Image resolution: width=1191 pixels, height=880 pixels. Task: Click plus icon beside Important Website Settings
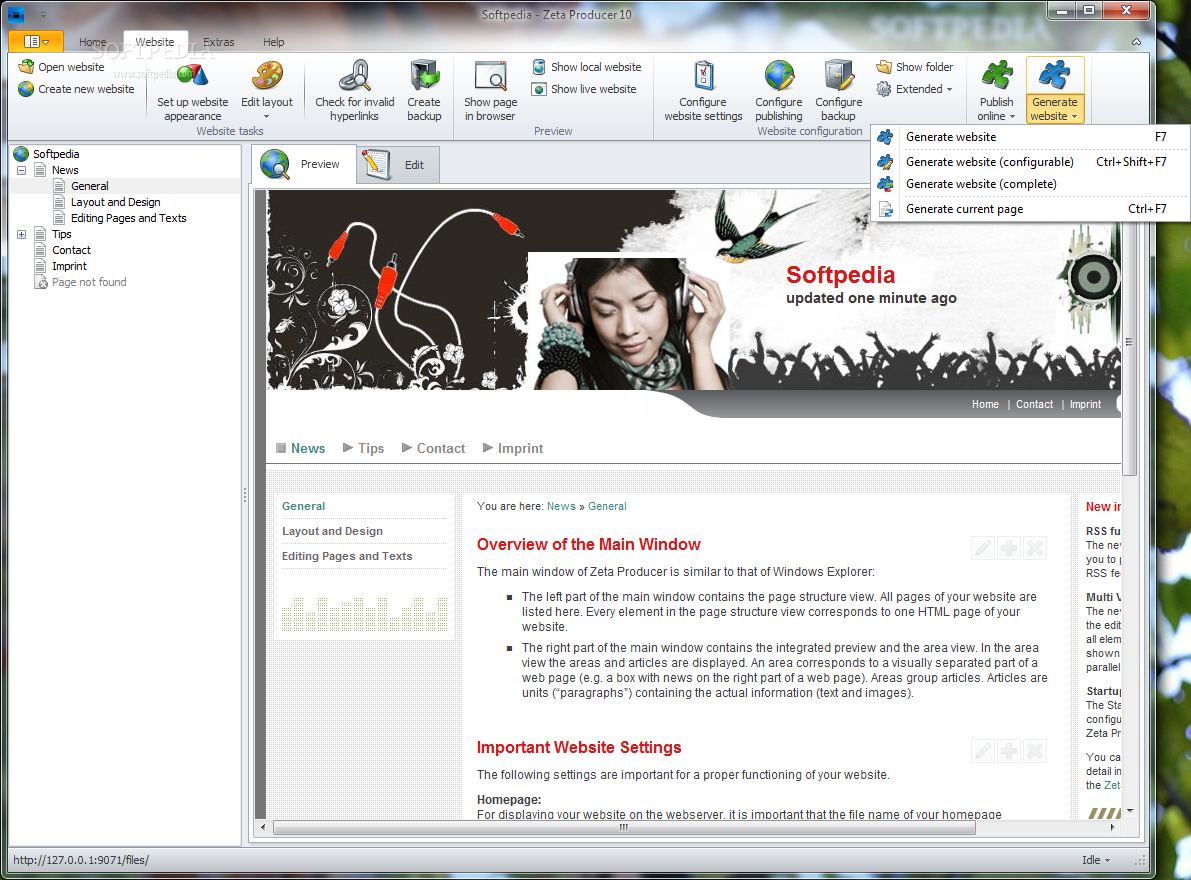(x=1009, y=751)
